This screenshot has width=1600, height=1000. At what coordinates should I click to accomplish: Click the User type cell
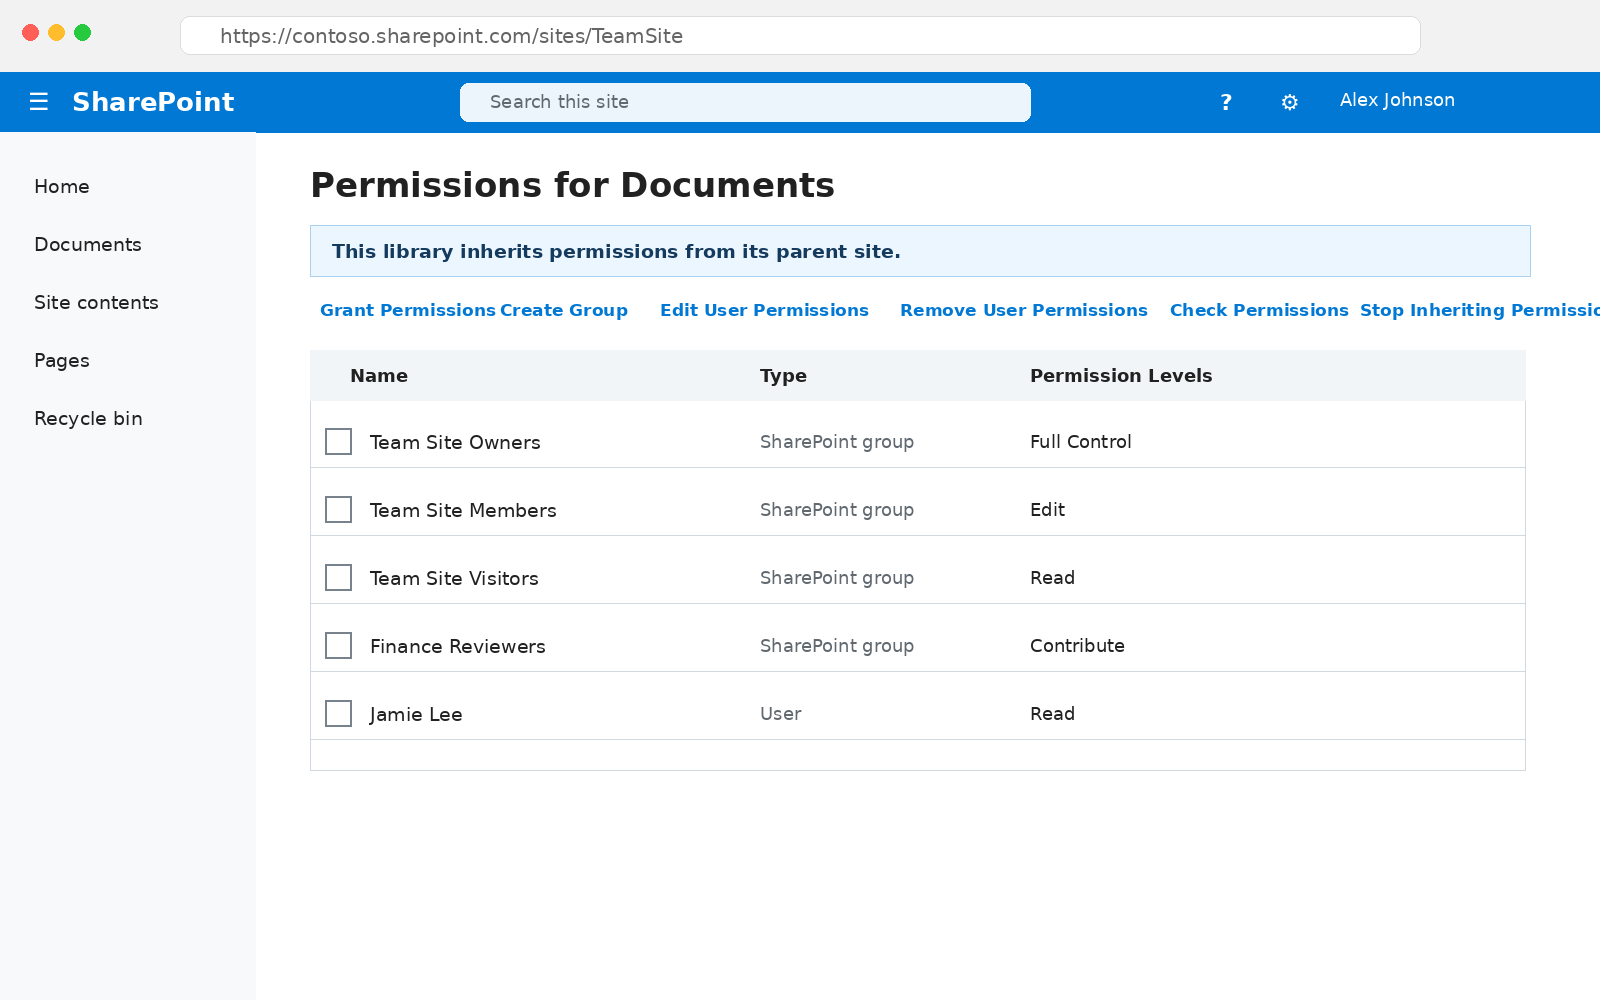pos(781,714)
